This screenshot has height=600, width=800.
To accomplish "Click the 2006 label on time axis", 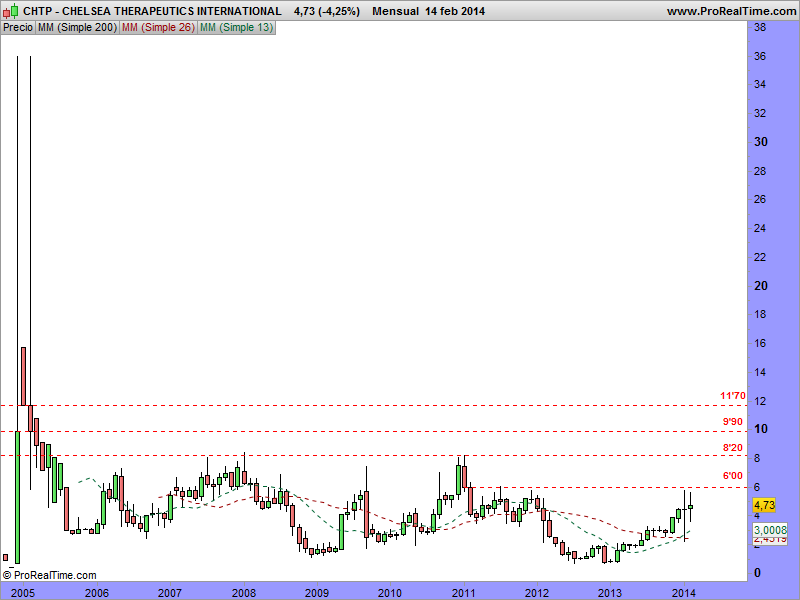I will coord(96,592).
